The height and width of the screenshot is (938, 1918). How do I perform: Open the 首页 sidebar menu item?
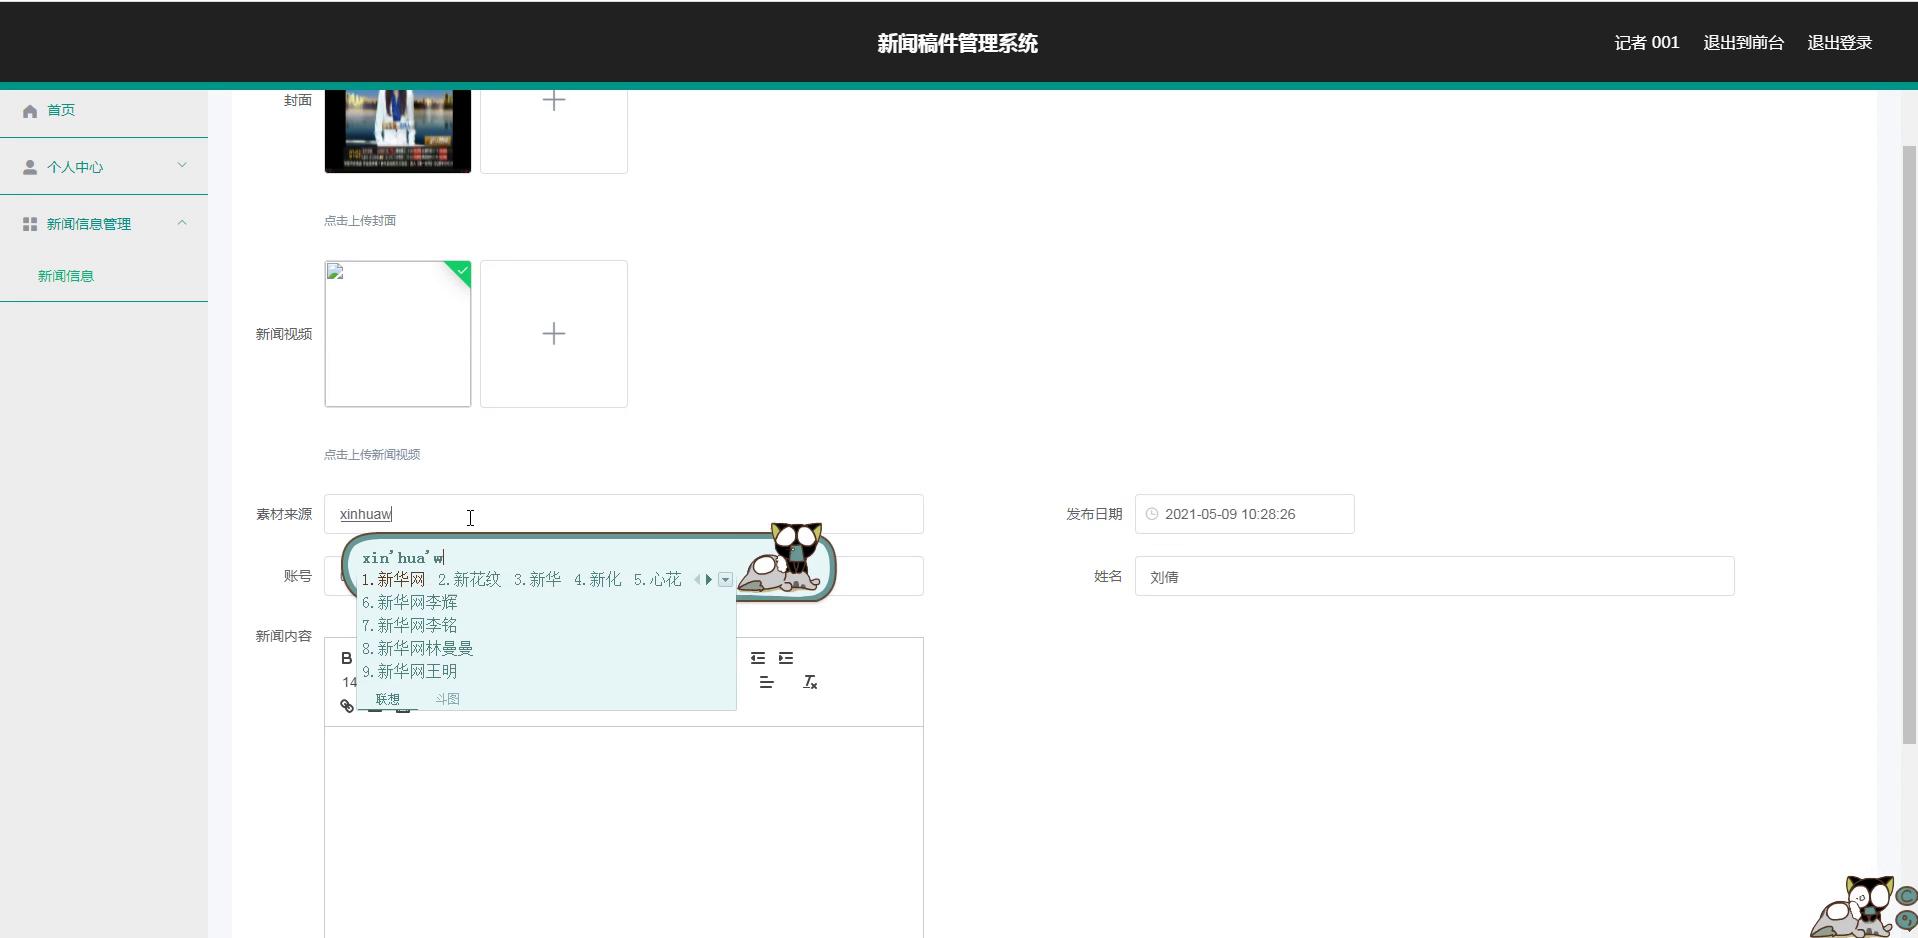click(x=61, y=110)
